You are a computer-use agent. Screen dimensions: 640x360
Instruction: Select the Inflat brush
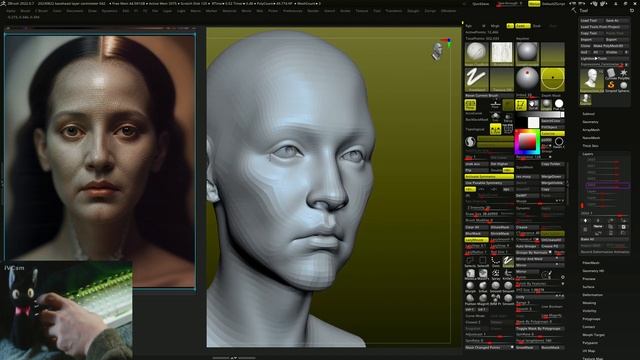point(483,287)
